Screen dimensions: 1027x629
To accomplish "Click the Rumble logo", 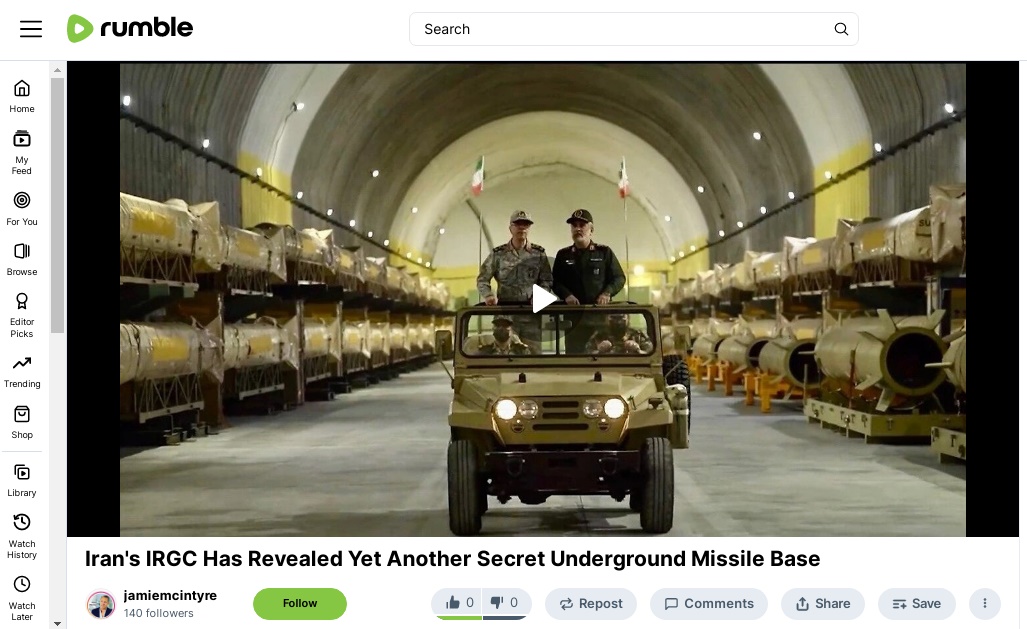I will 130,28.
